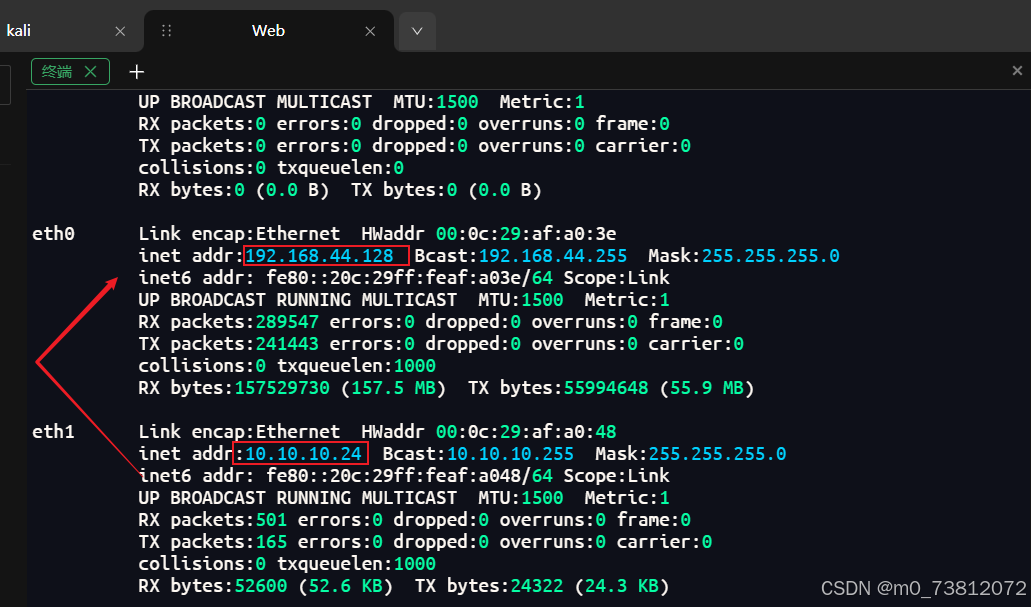Screen dimensions: 1031x607
Task: Click the IP address 192.168.44.128
Action: click(320, 256)
